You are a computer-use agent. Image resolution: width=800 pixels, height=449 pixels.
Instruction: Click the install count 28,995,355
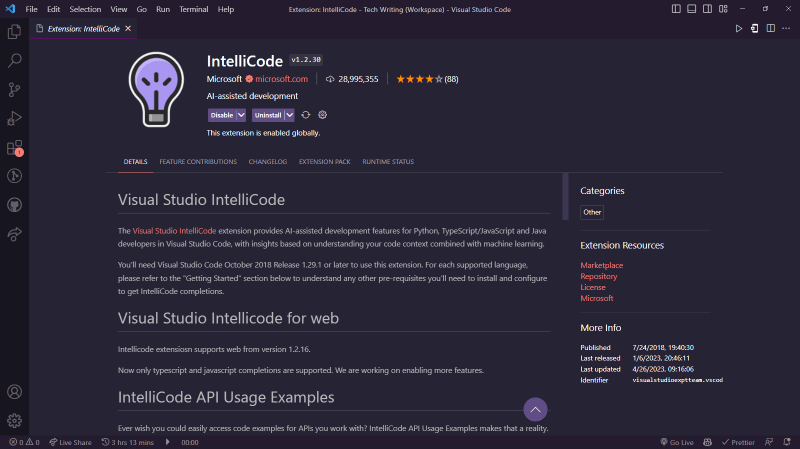353,79
